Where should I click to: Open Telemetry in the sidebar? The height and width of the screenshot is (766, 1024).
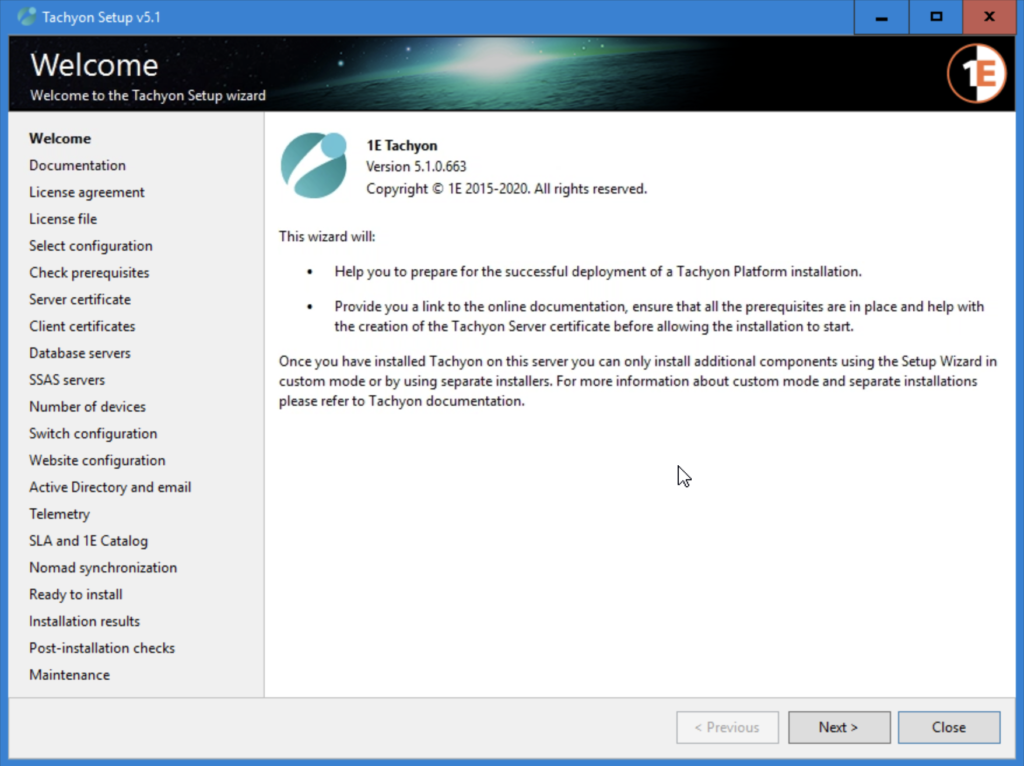tap(59, 514)
